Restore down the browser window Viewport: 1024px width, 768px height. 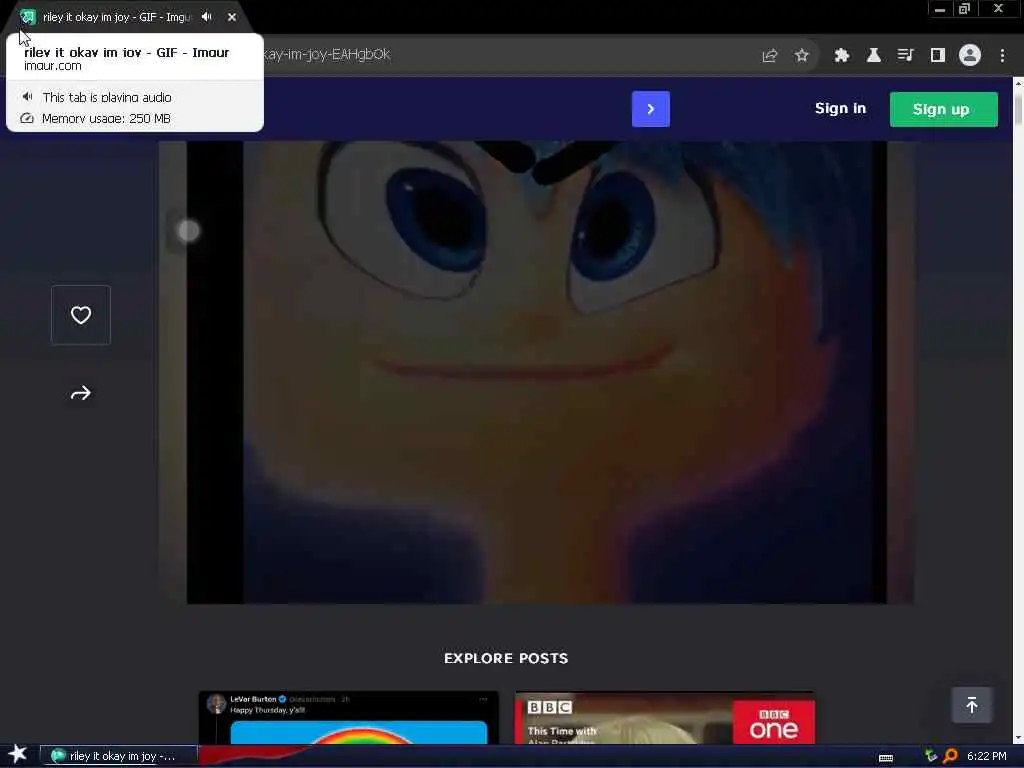click(x=965, y=9)
